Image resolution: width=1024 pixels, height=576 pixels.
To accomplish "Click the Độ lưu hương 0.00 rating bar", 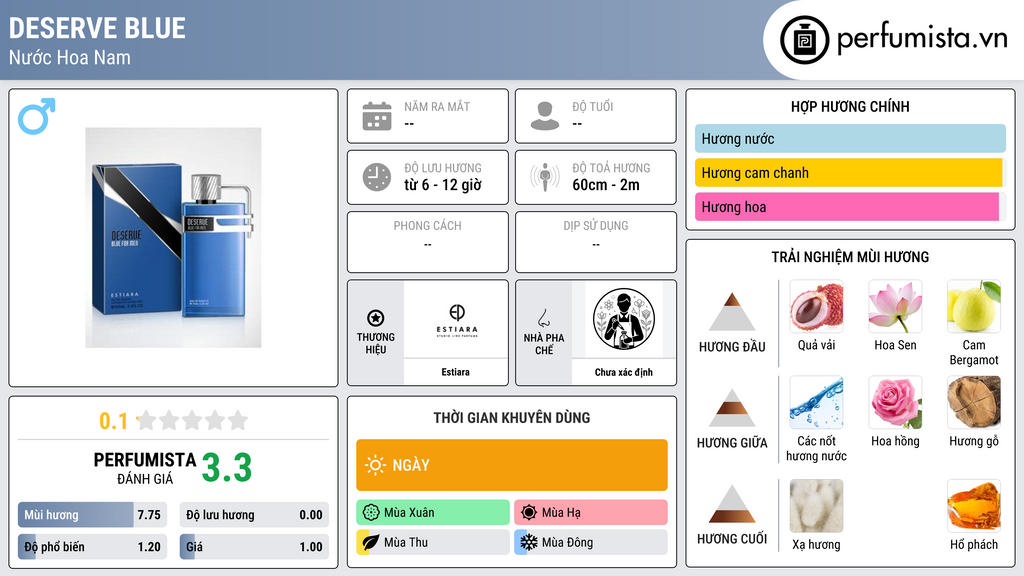I will click(254, 515).
